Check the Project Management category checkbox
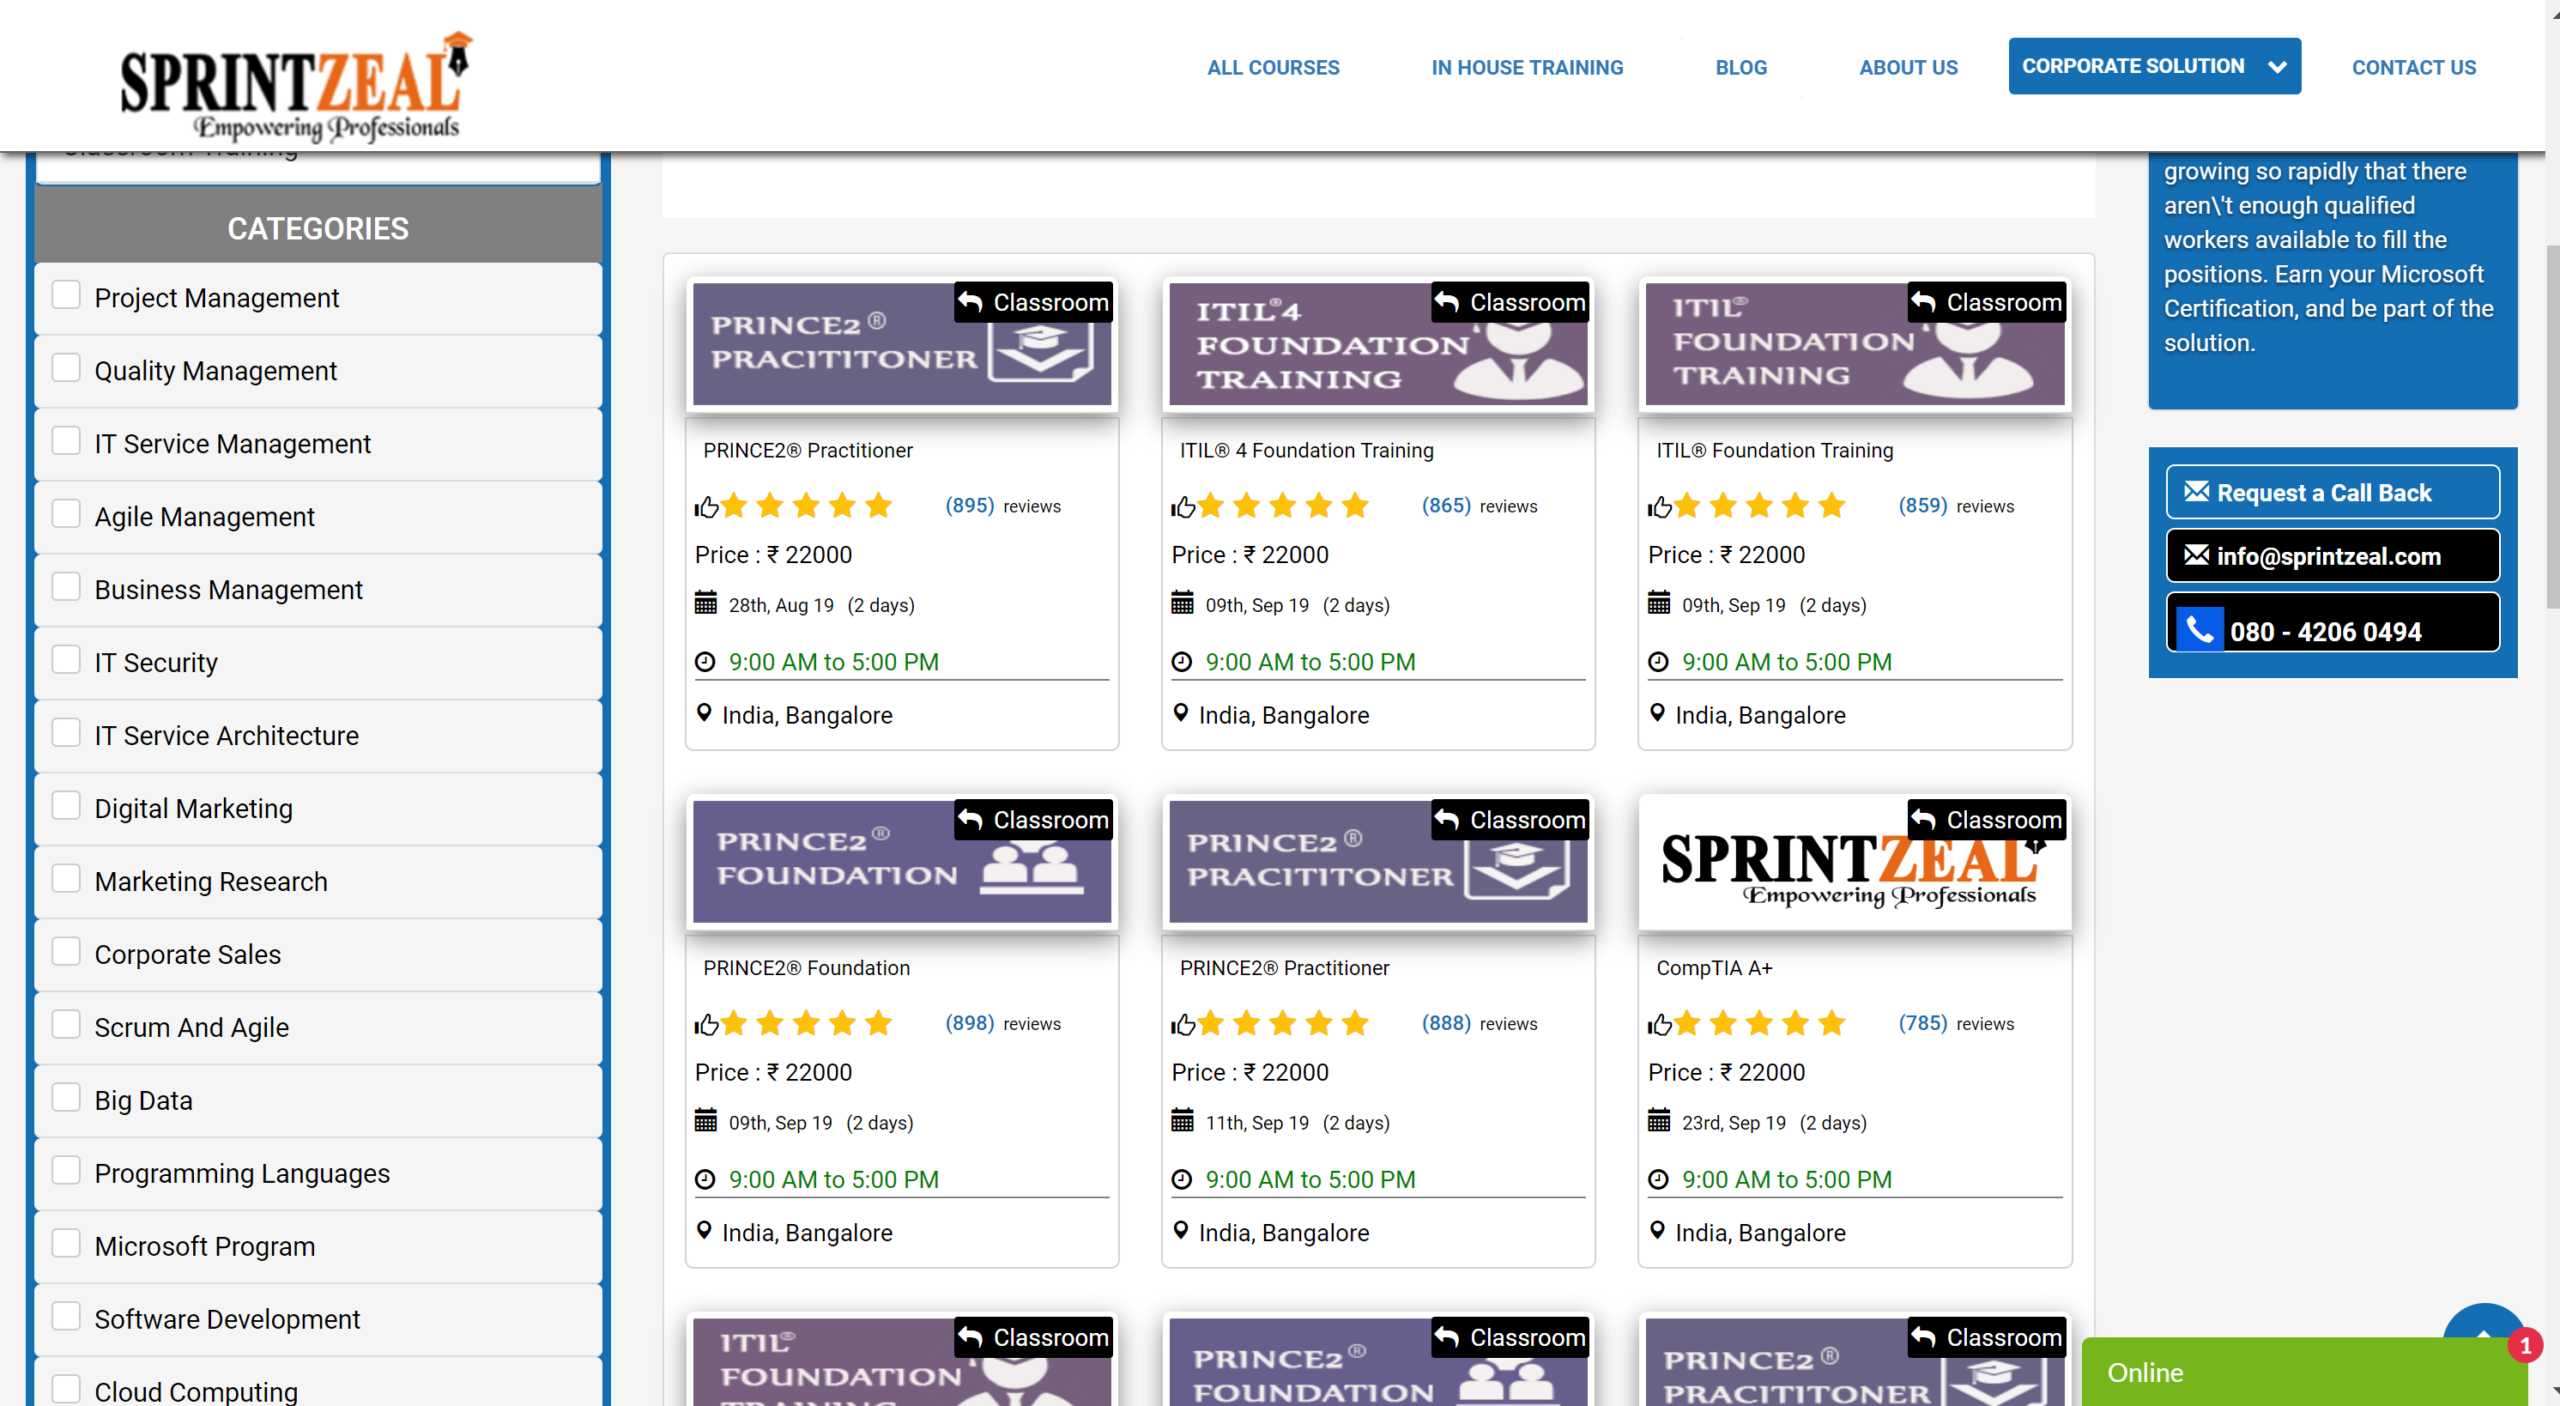The width and height of the screenshot is (2560, 1406). click(66, 295)
